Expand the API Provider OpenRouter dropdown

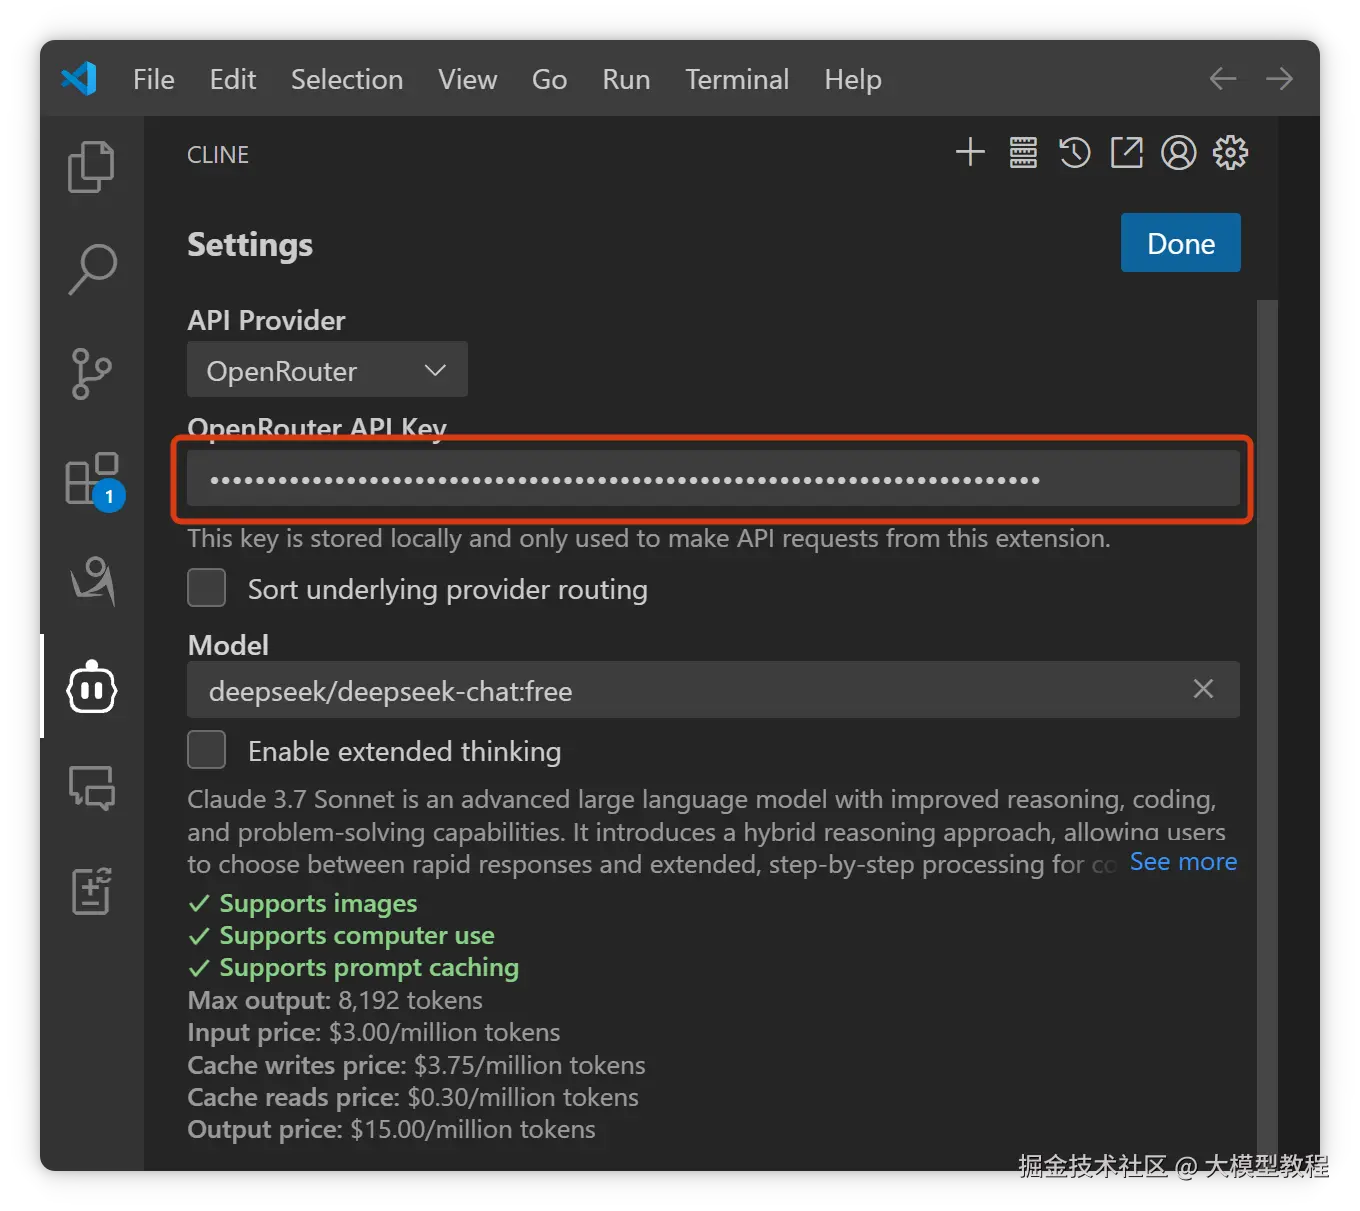(x=327, y=370)
